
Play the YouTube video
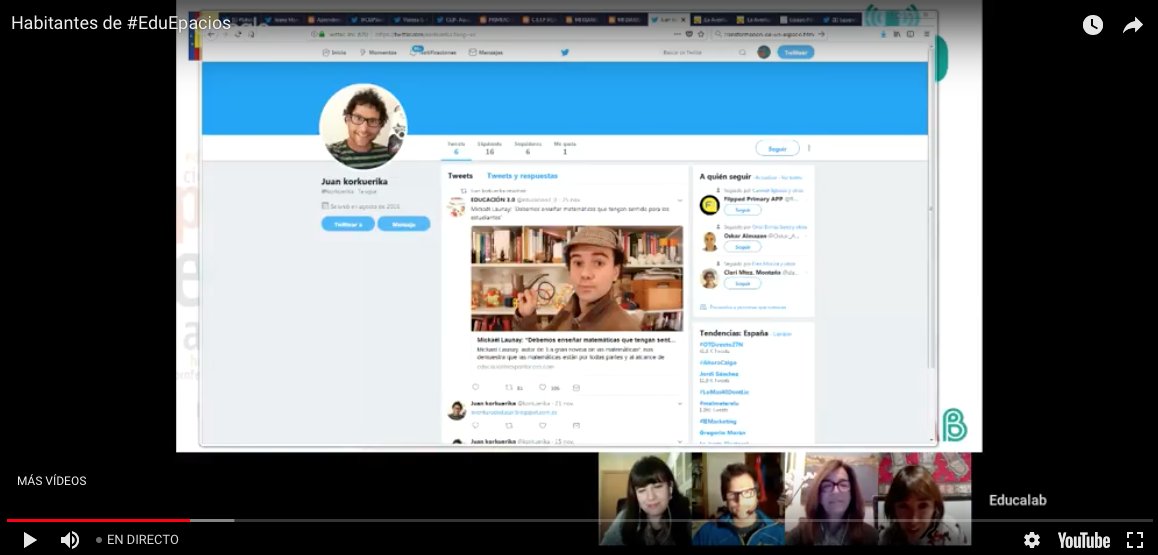(30, 540)
